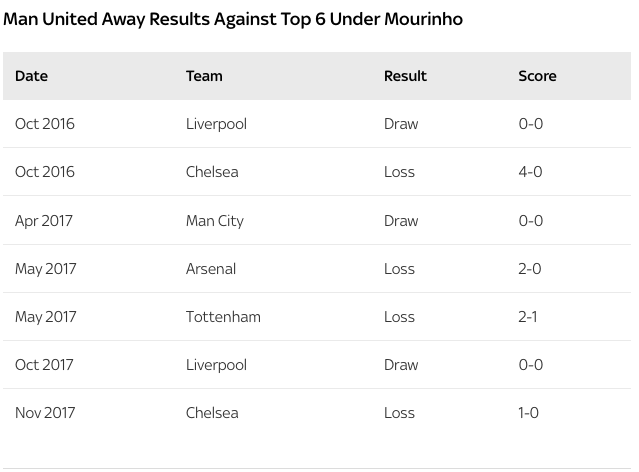The image size is (639, 472).
Task: Click the Nov 2017 date cell
Action: [45, 413]
